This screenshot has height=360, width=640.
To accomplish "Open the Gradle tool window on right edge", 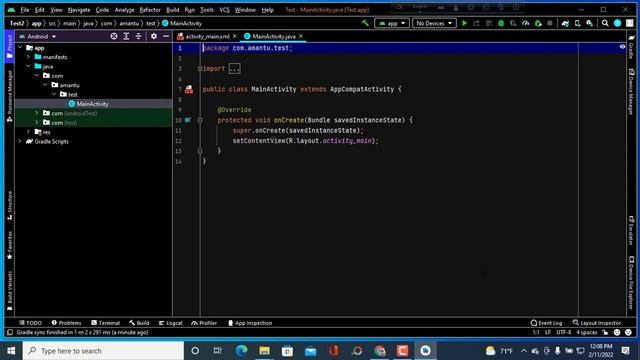I will pyautogui.click(x=631, y=47).
